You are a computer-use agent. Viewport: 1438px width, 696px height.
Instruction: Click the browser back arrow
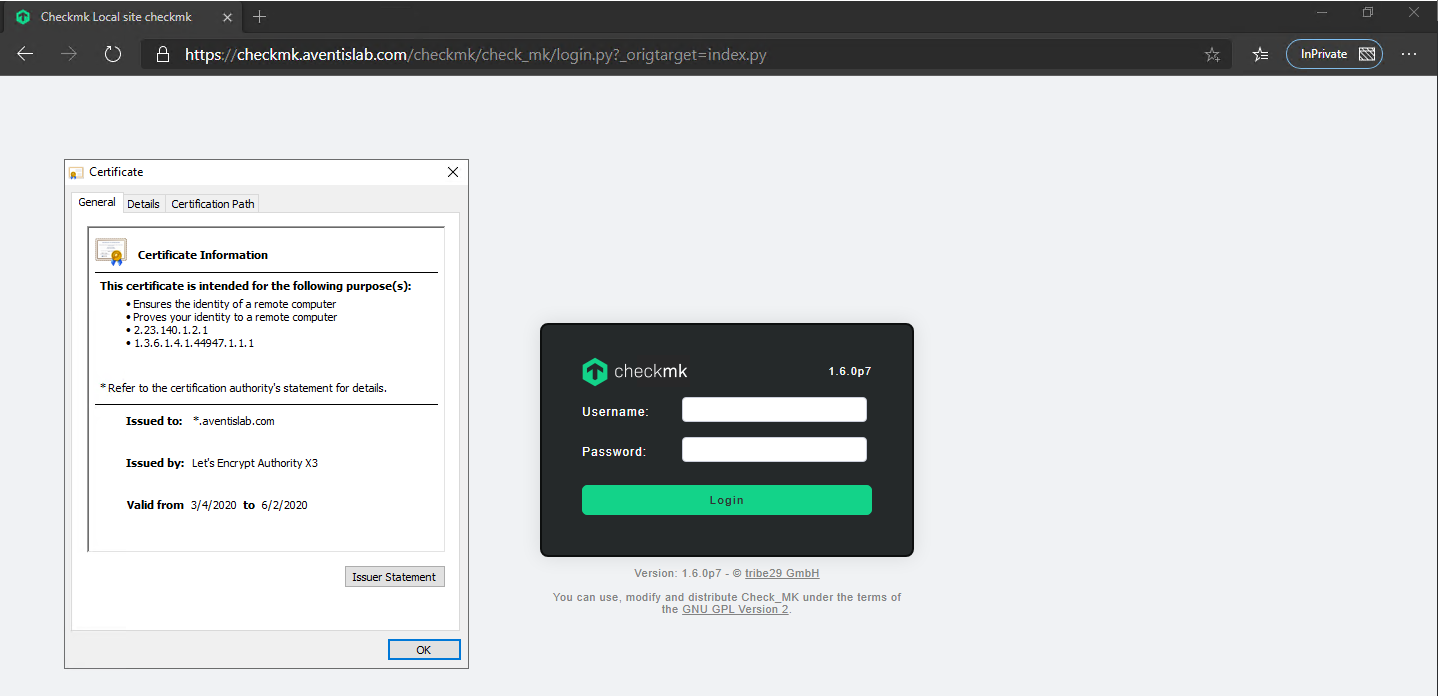25,54
